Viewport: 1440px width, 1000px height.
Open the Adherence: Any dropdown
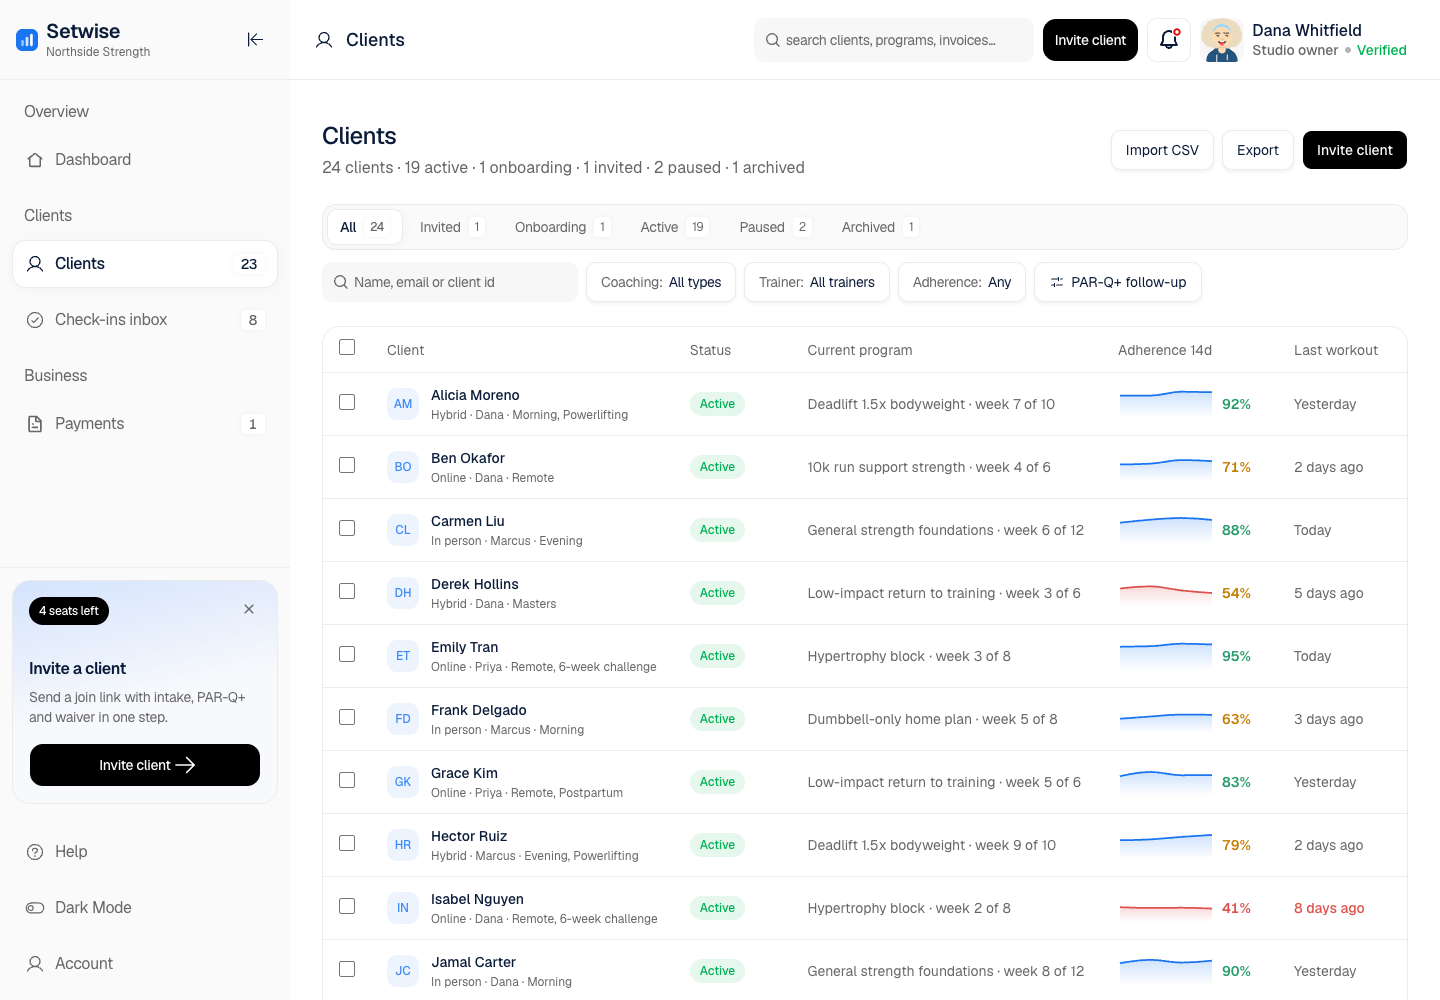[x=962, y=282]
